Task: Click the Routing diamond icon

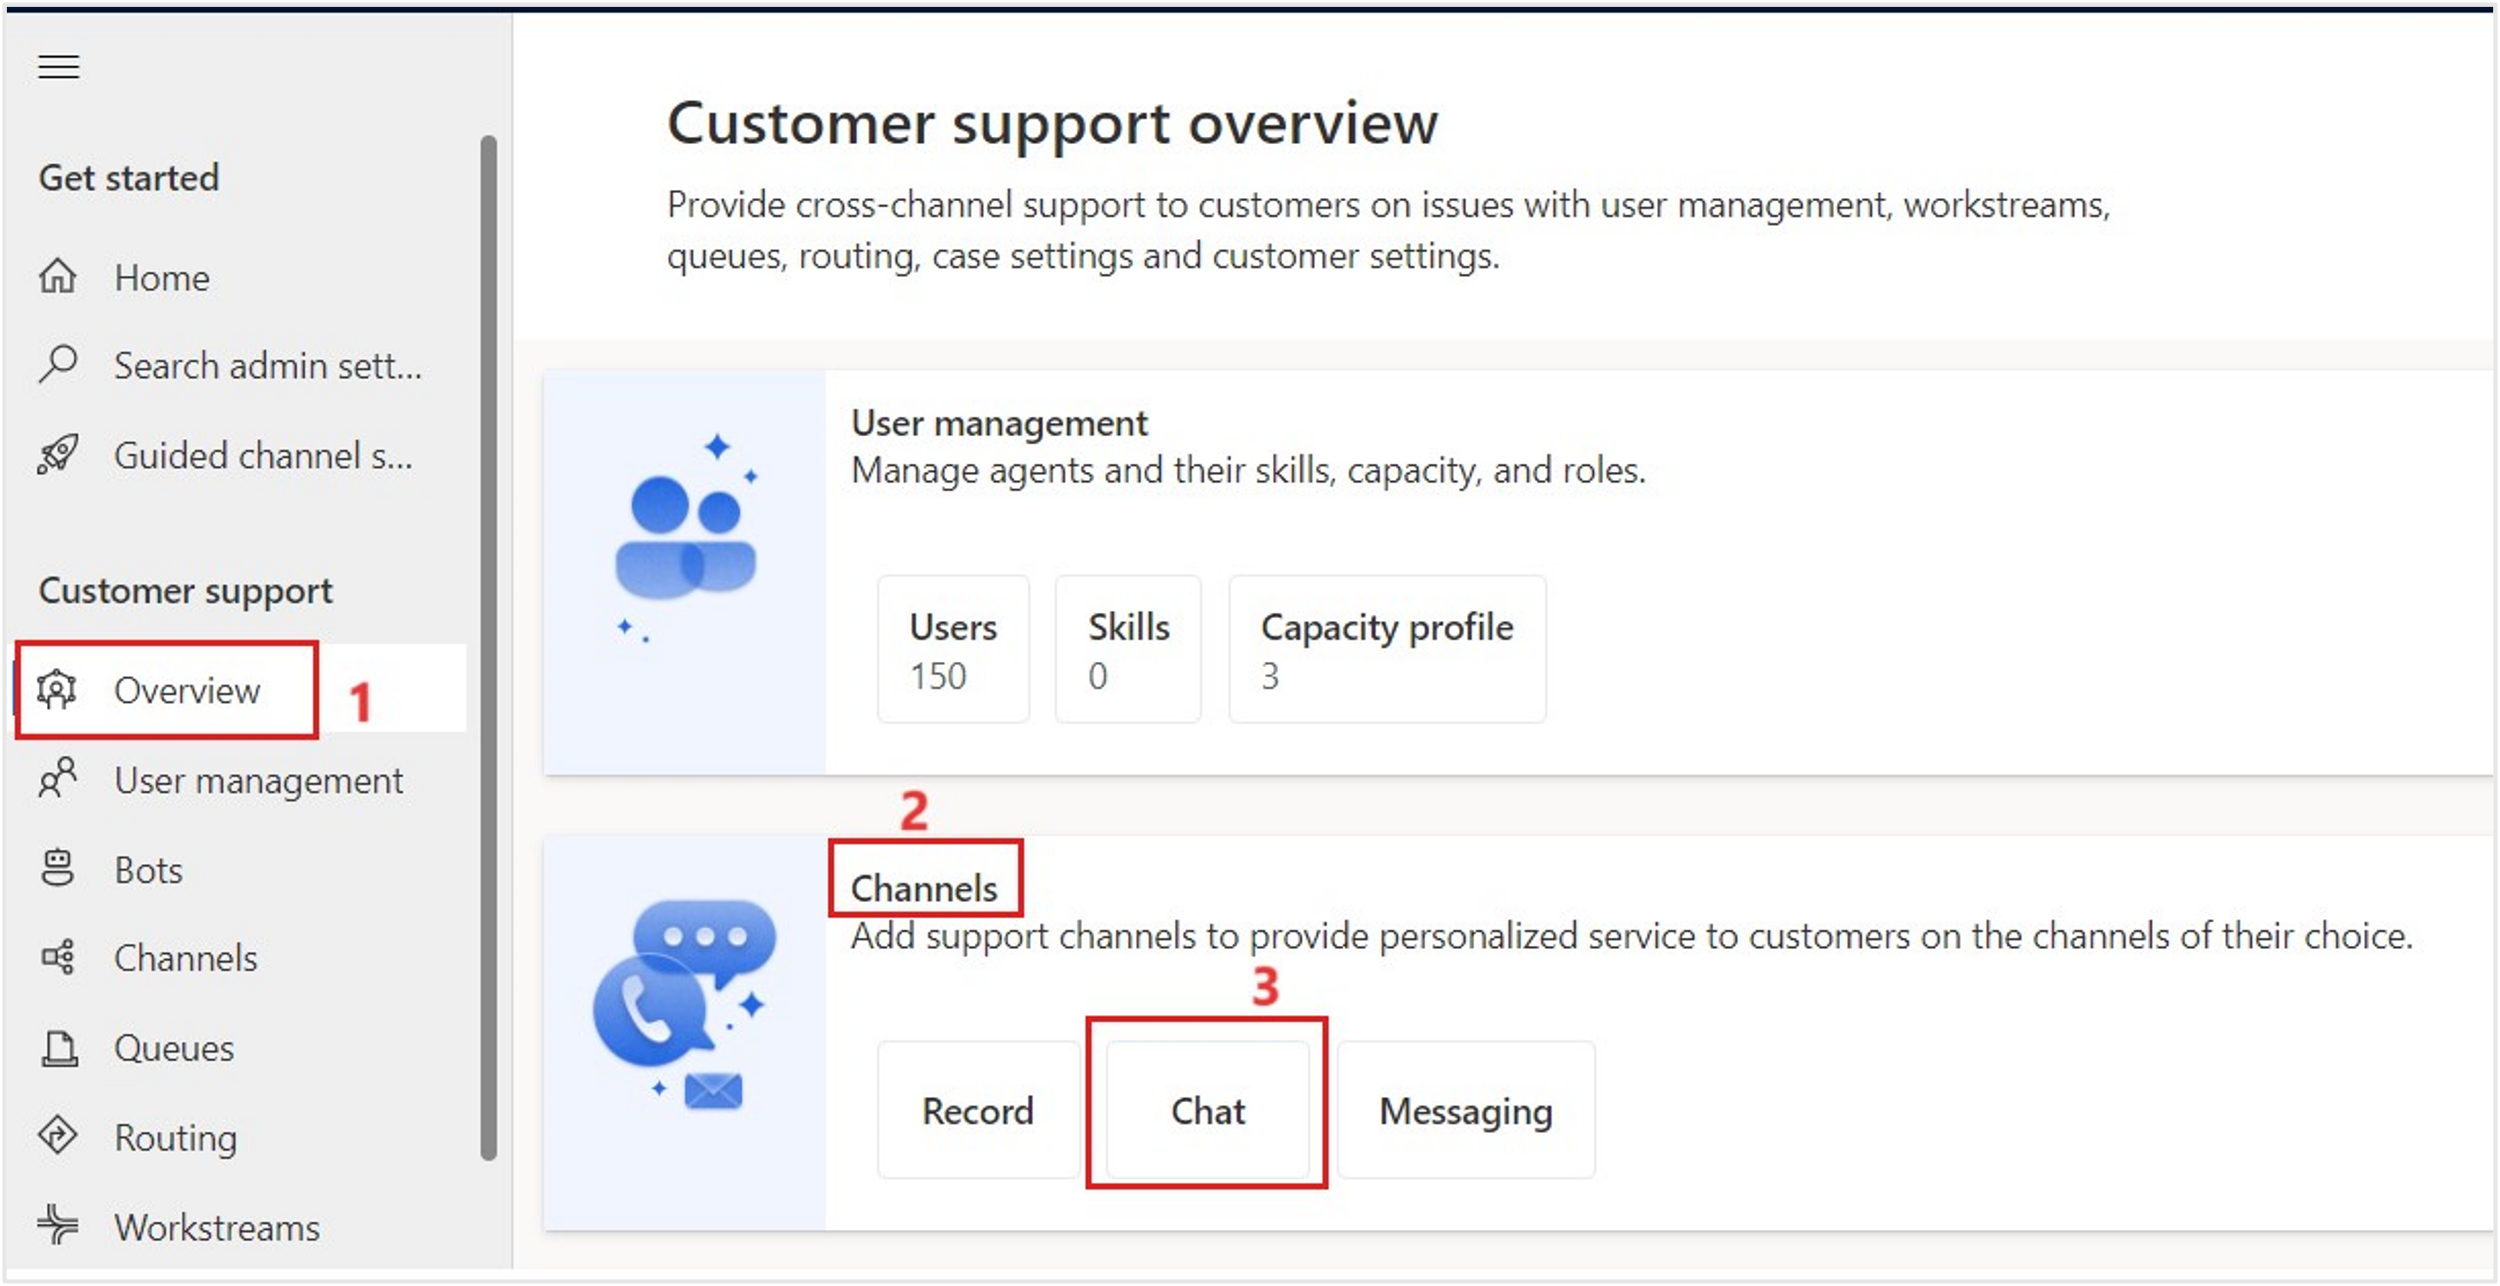Action: pos(57,1136)
